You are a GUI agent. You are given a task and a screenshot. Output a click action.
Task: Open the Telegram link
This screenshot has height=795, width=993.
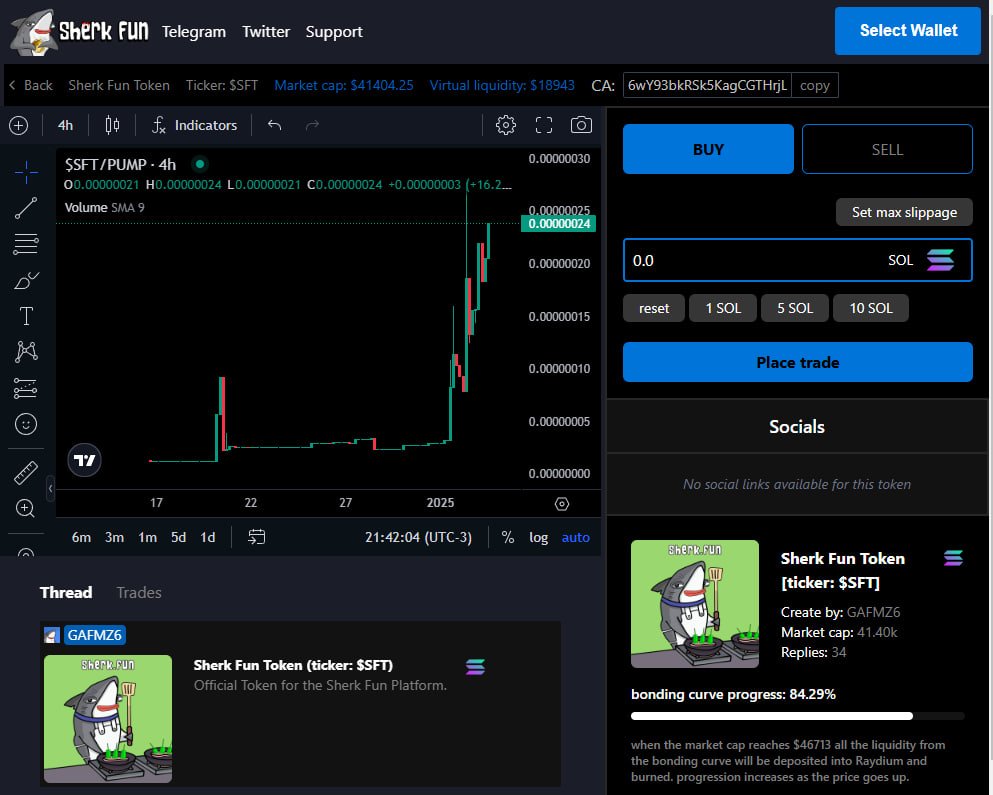tap(194, 32)
